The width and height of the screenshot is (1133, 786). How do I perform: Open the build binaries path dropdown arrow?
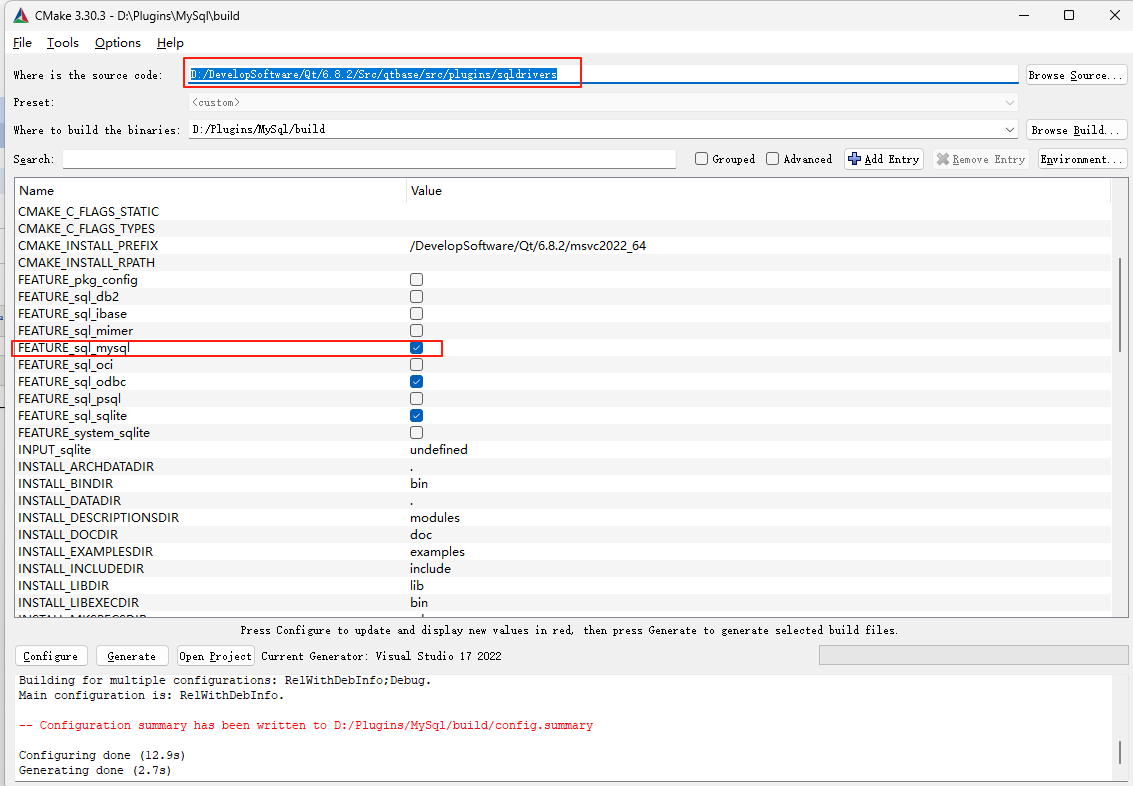click(x=1009, y=130)
